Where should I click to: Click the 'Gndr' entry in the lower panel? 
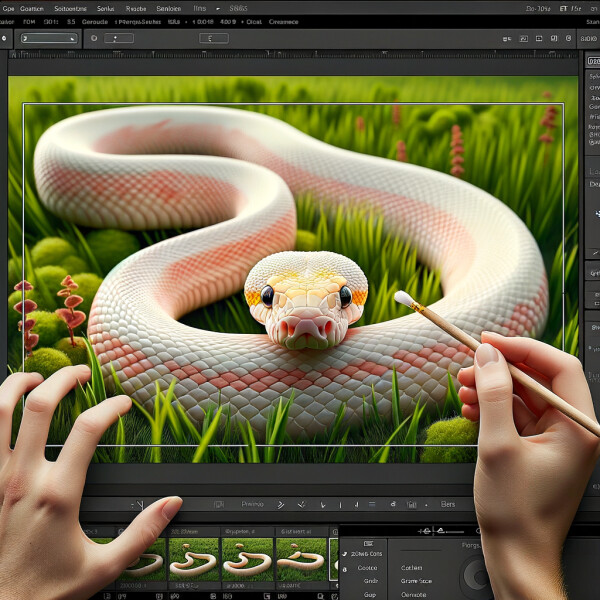371,581
